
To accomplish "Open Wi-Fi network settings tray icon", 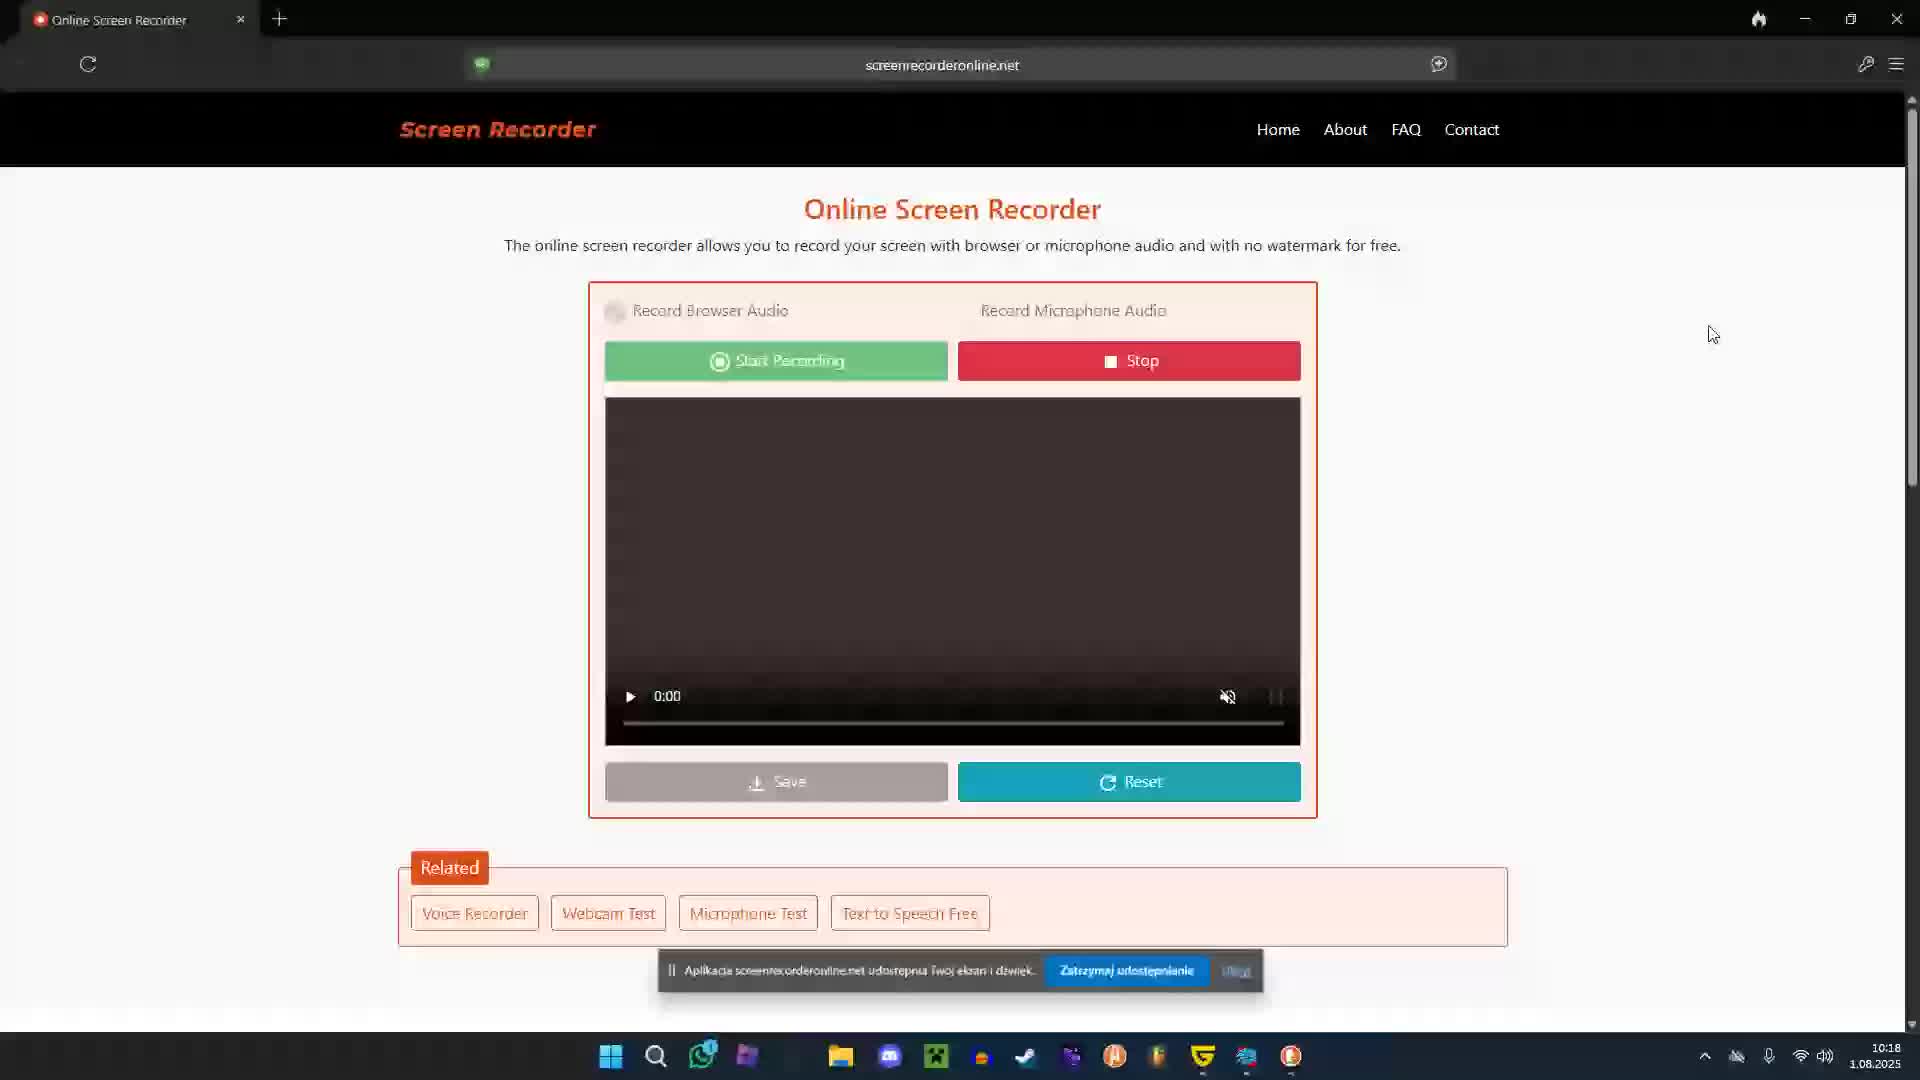I will coord(1800,1056).
